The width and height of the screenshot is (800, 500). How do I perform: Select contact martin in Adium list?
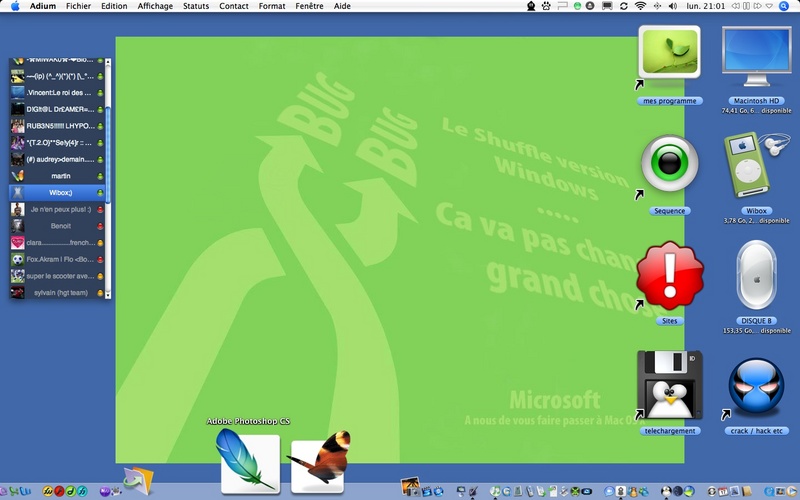tap(57, 176)
